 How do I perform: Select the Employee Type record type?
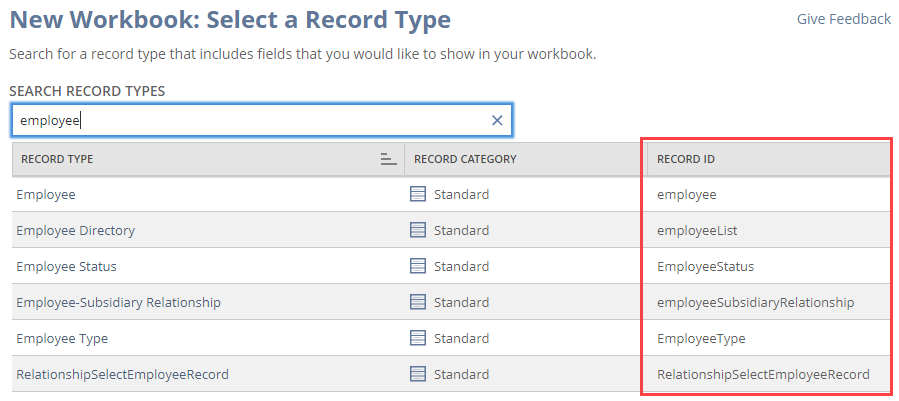pyautogui.click(x=62, y=338)
